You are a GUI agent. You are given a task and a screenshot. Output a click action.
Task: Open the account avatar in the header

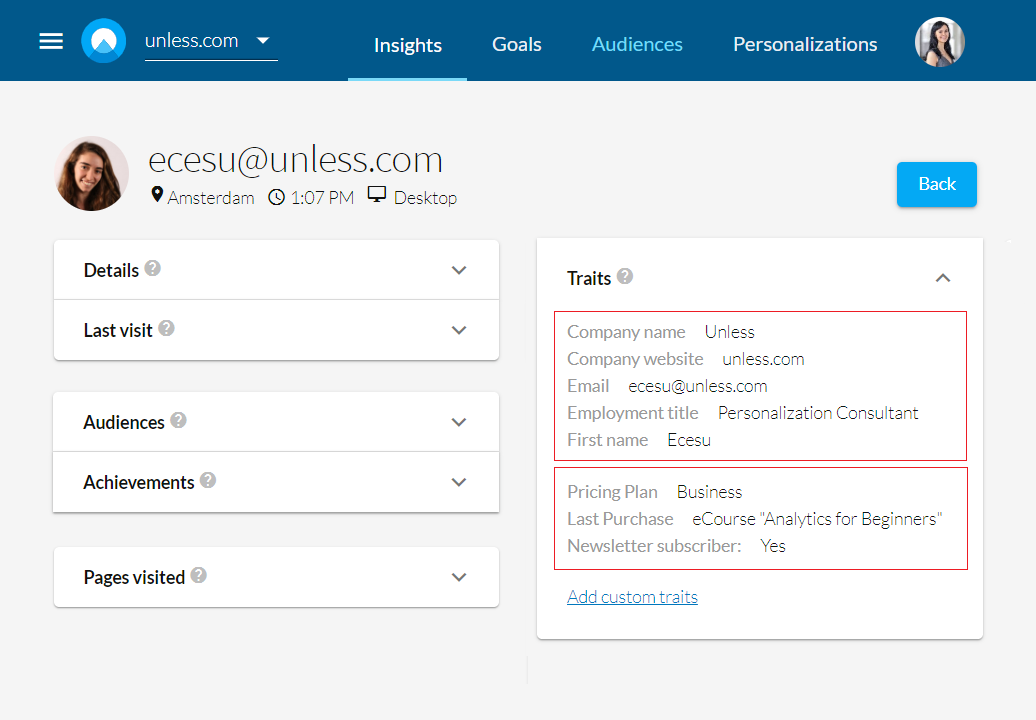tap(940, 42)
